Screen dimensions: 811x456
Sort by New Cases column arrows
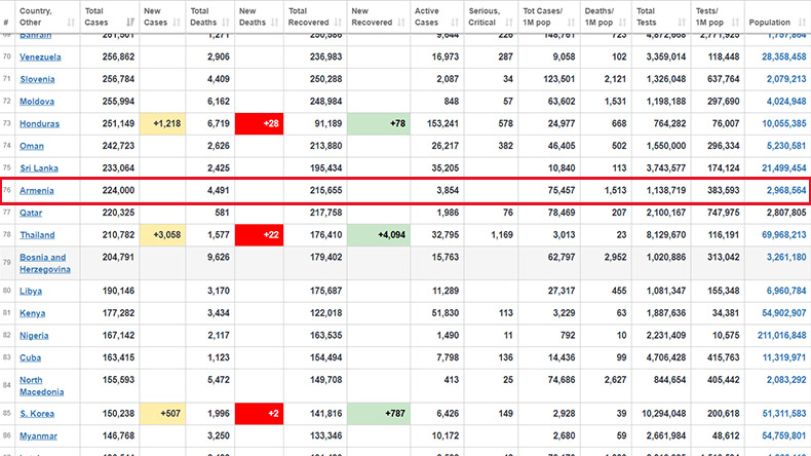(x=177, y=22)
